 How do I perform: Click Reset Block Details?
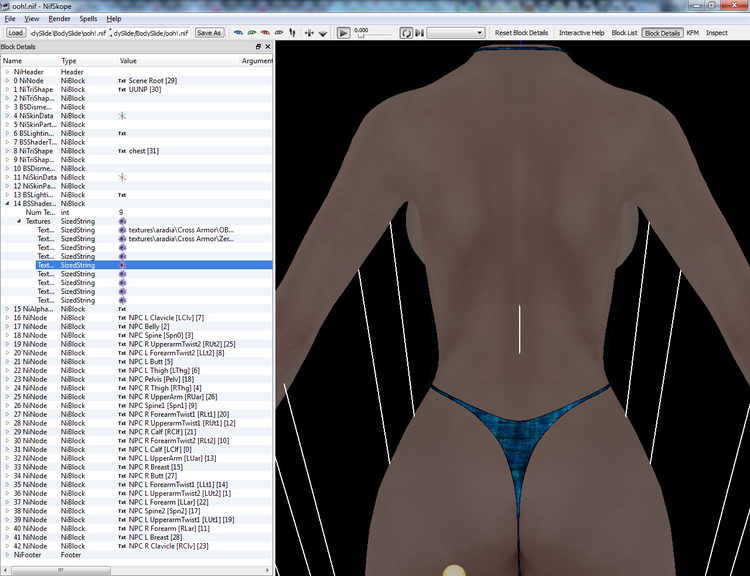[x=521, y=33]
